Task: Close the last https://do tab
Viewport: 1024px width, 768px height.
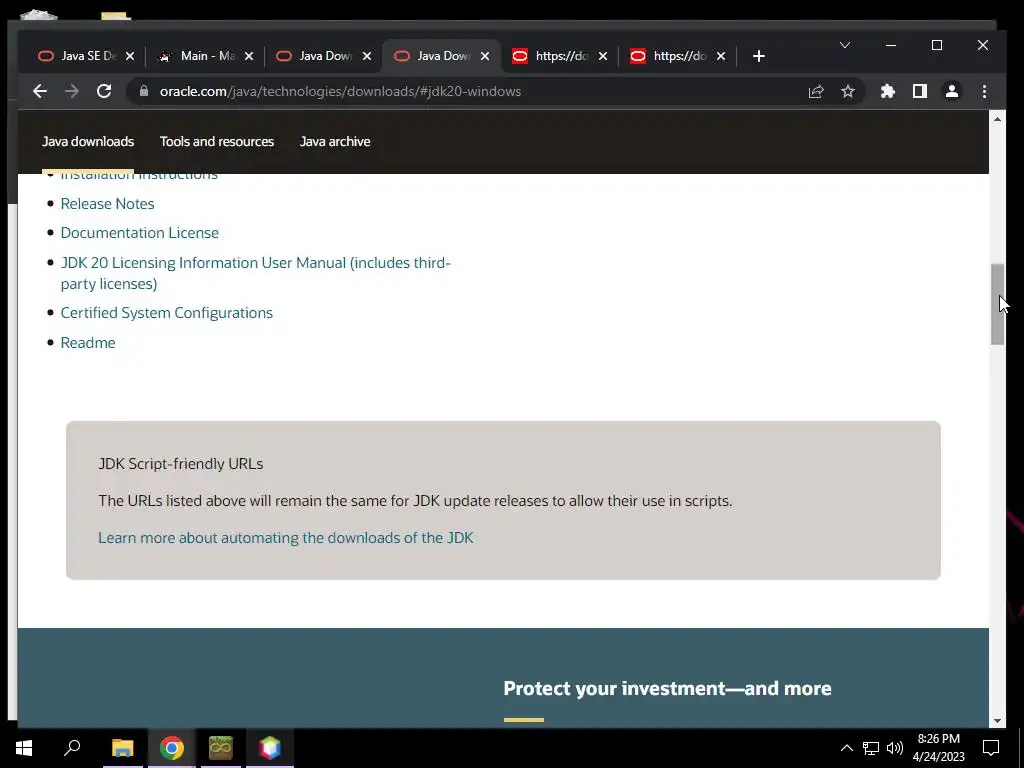Action: click(x=721, y=56)
